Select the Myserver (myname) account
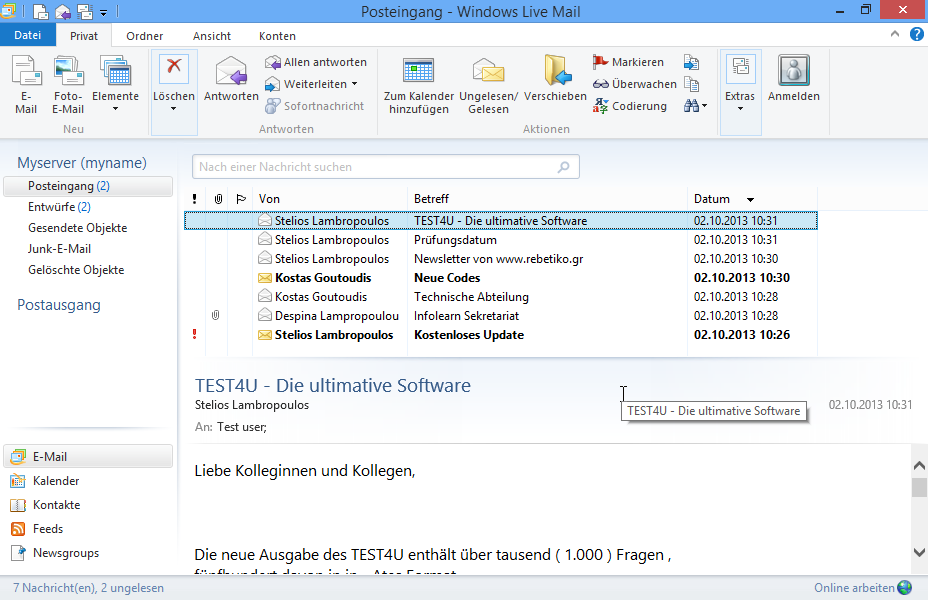Screen dimensions: 928x600 pos(82,163)
